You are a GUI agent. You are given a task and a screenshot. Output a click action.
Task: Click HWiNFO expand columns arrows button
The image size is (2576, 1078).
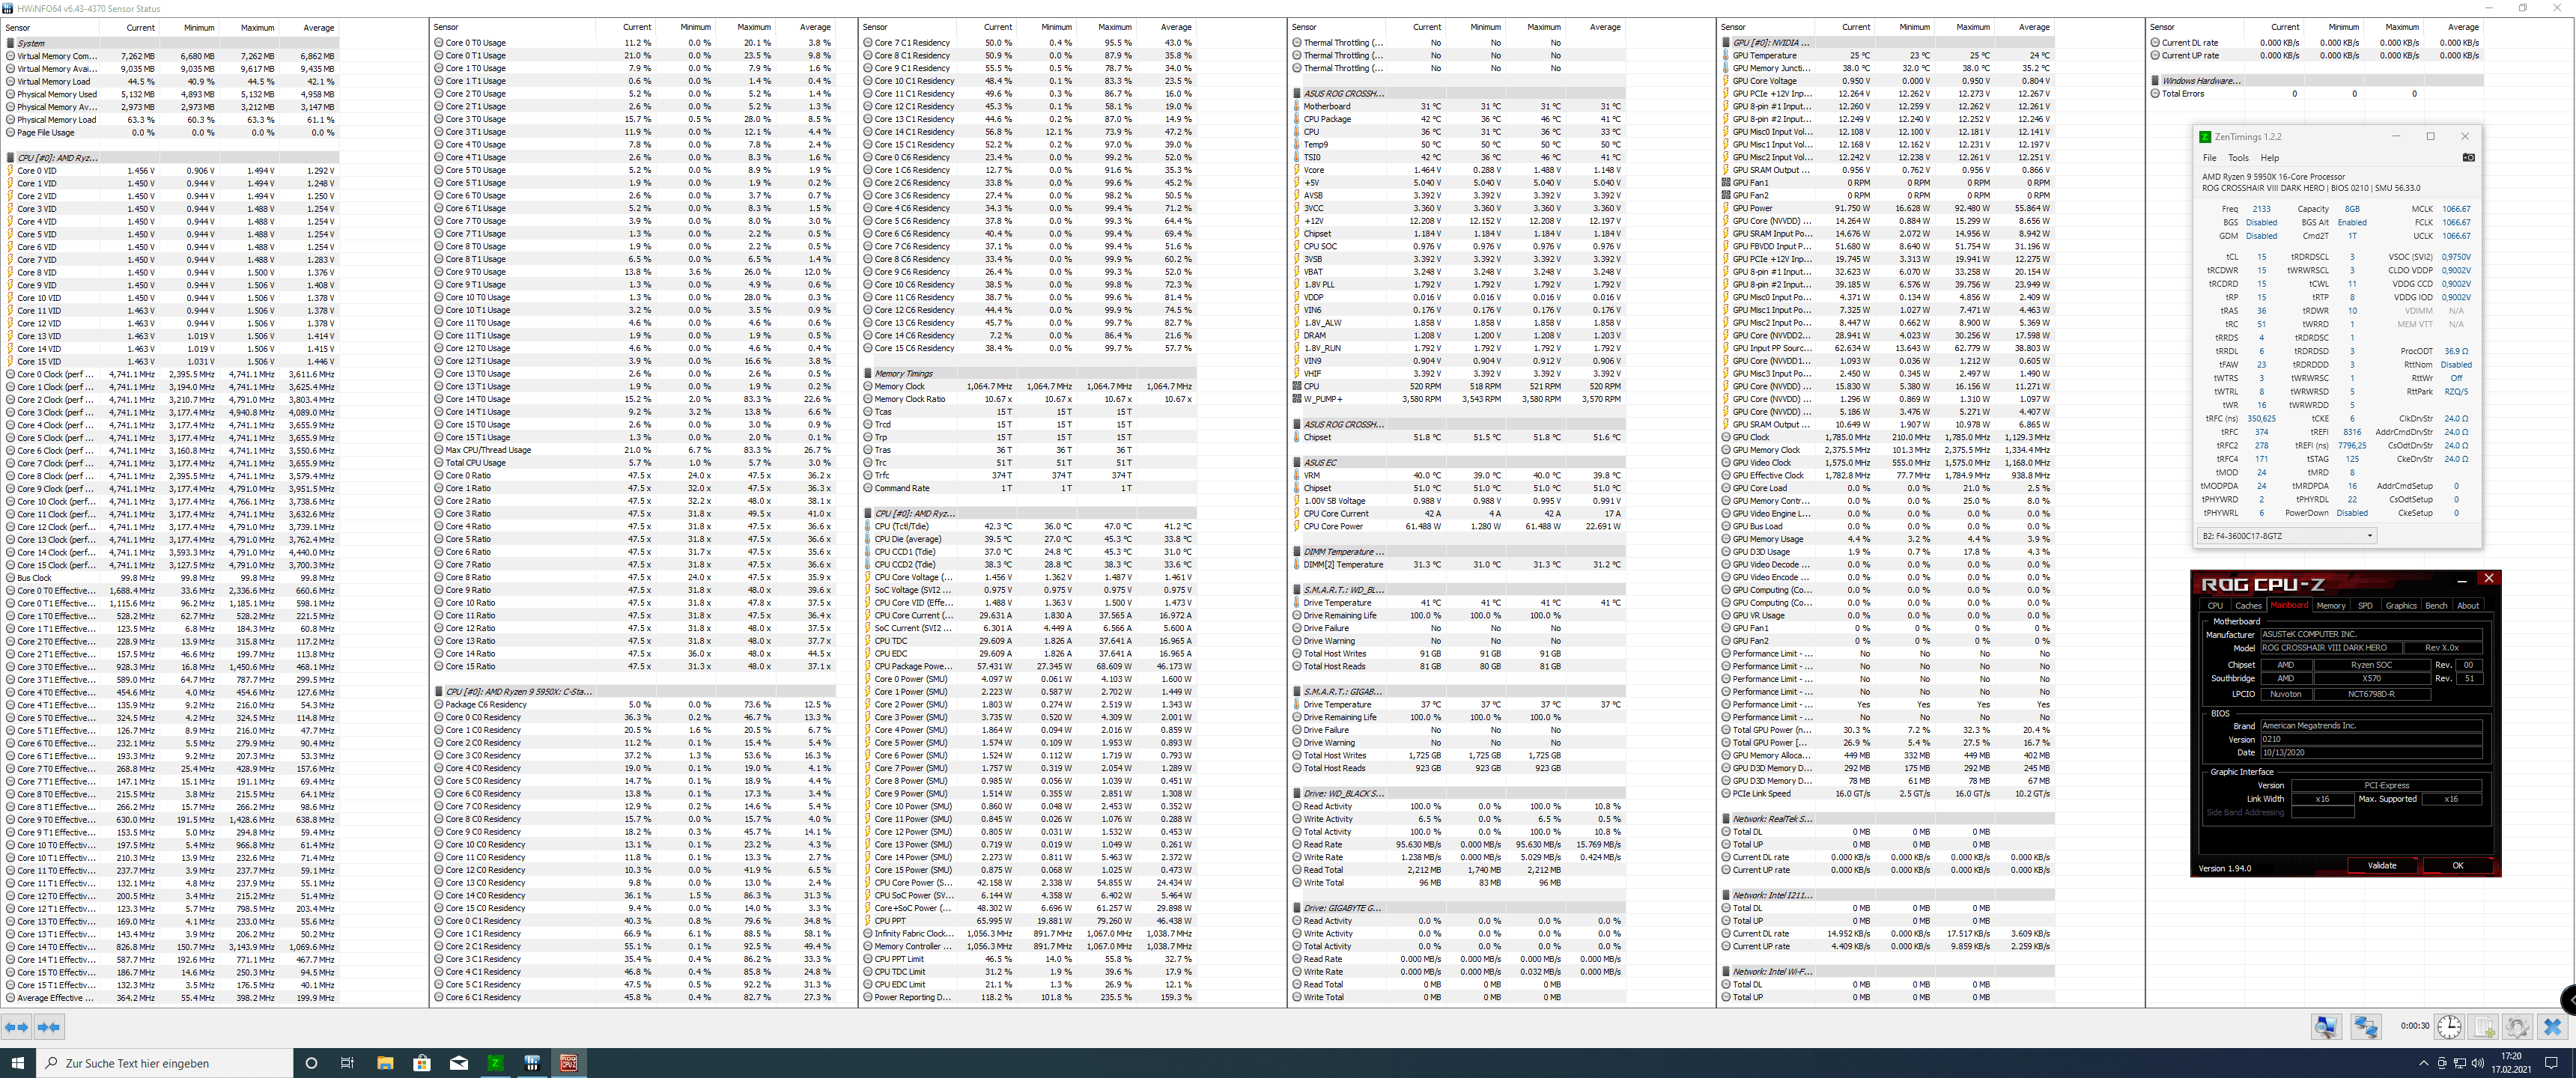17,1027
